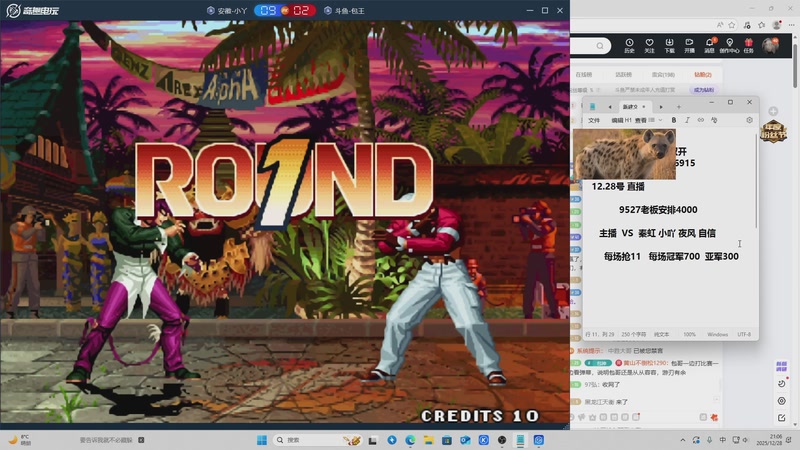Image resolution: width=800 pixels, height=450 pixels.
Task: Show hidden system tray icons chevron
Action: click(683, 440)
